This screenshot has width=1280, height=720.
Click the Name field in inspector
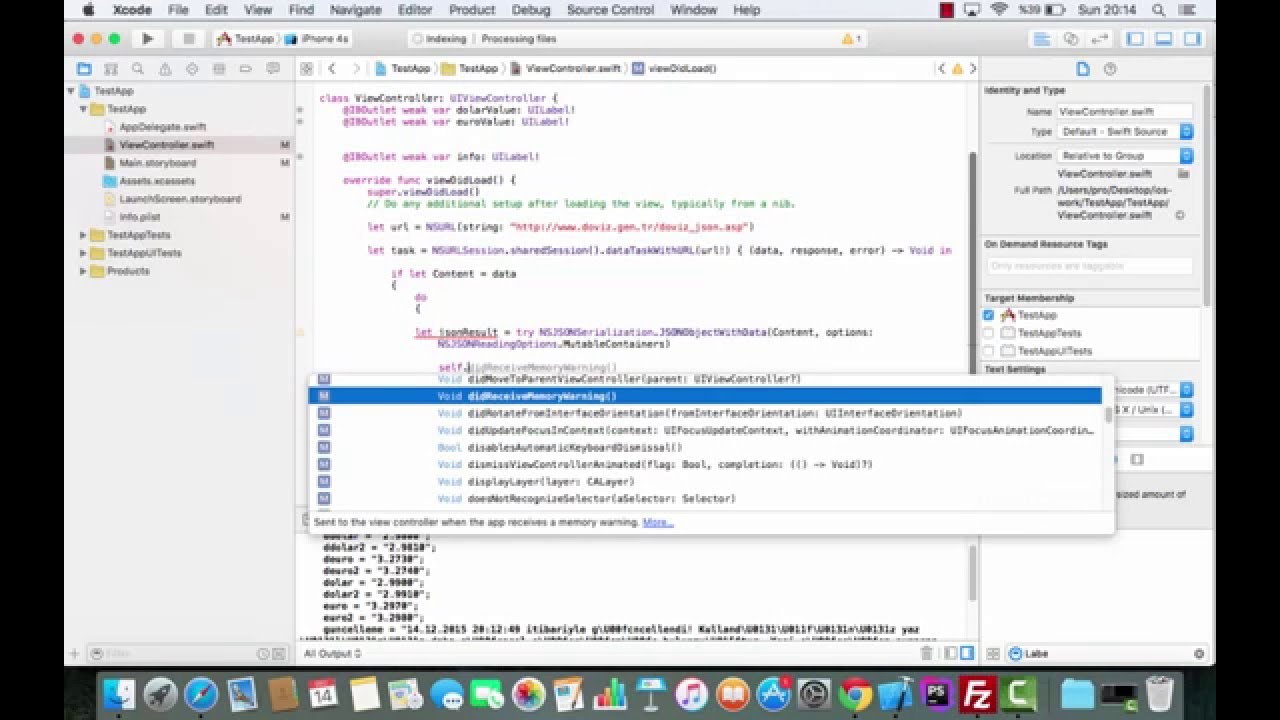tap(1125, 112)
